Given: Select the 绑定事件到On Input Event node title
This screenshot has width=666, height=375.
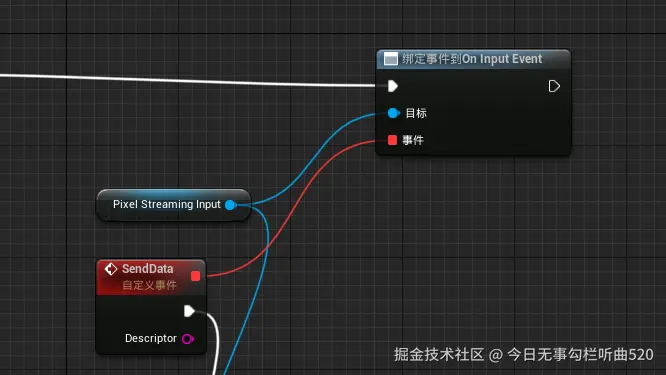Looking at the screenshot, I should pyautogui.click(x=472, y=59).
